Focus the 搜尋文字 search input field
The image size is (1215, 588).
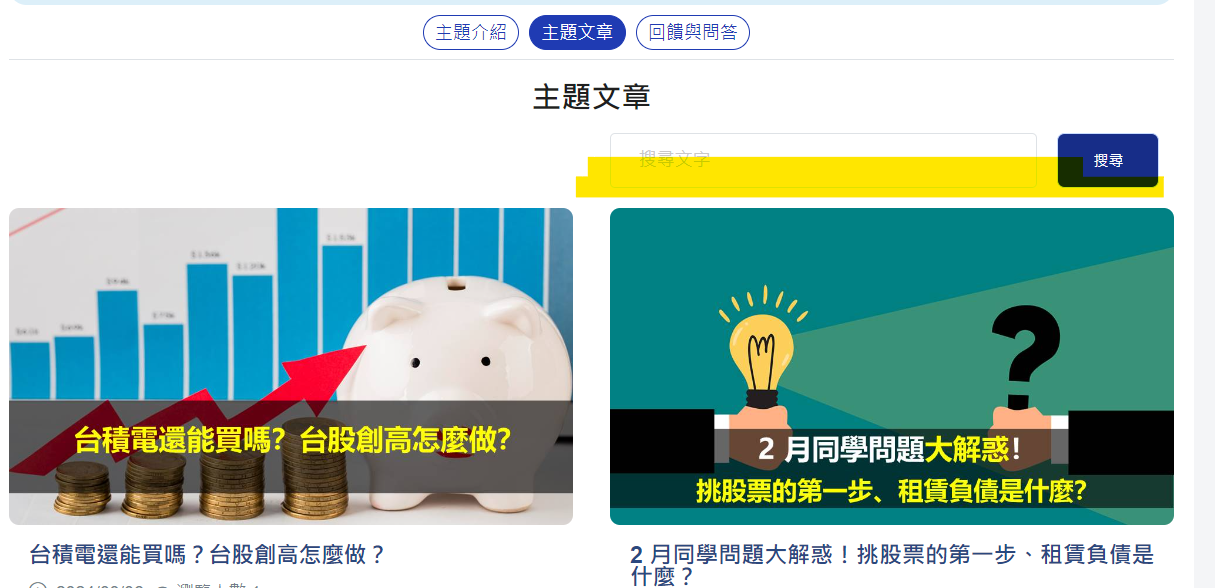[823, 160]
